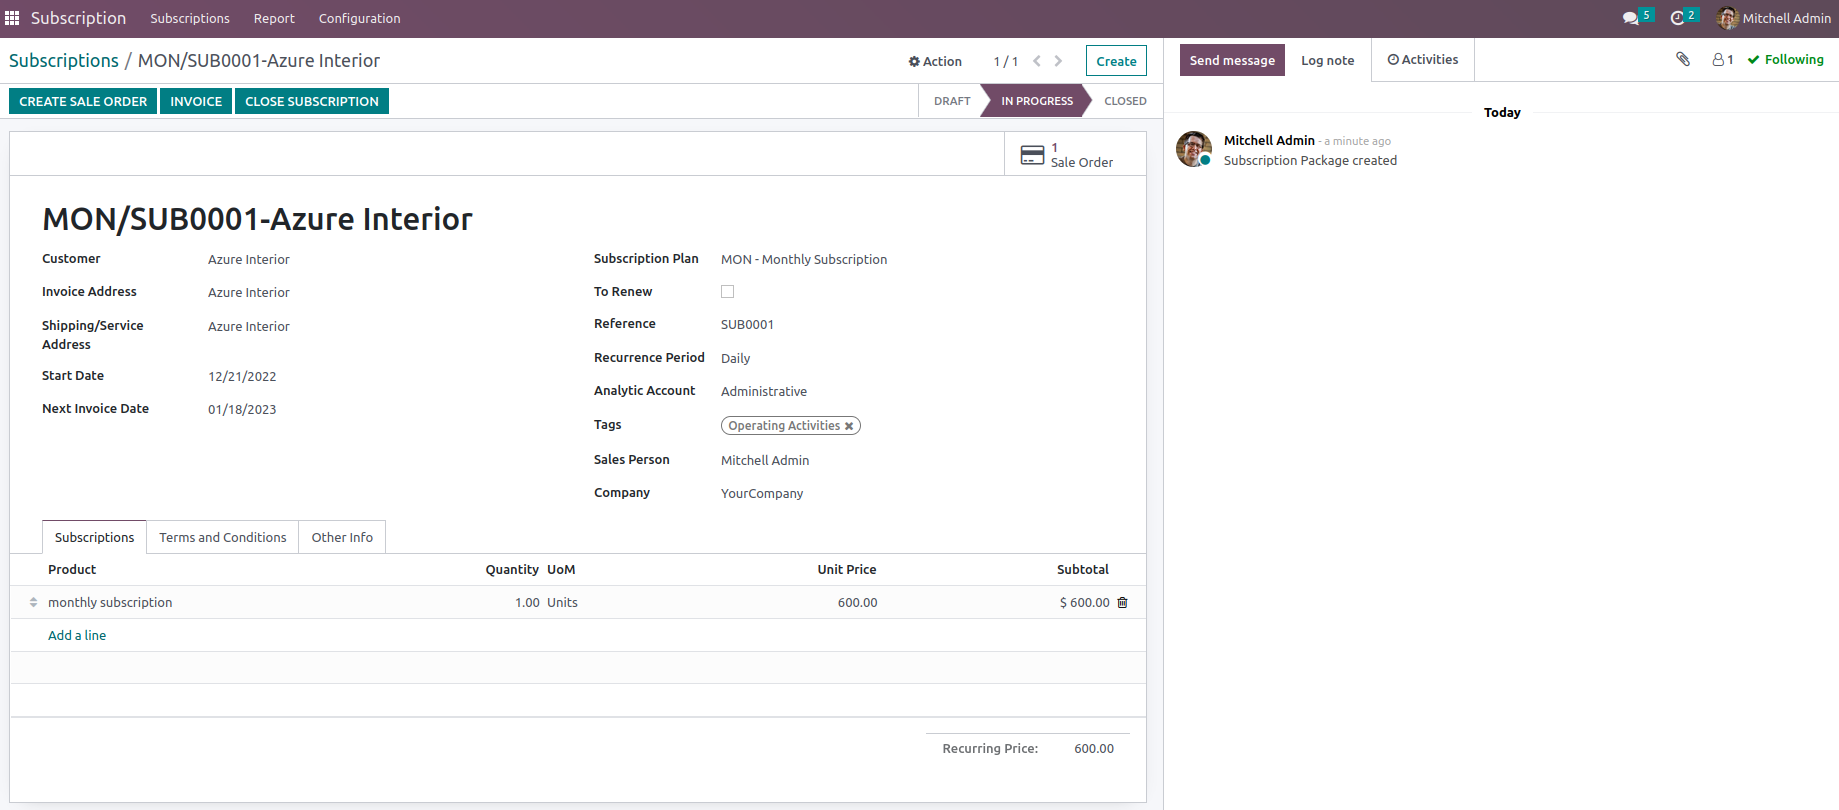
Task: Click Next Invoice Date 01/18/2023
Action: 242,409
